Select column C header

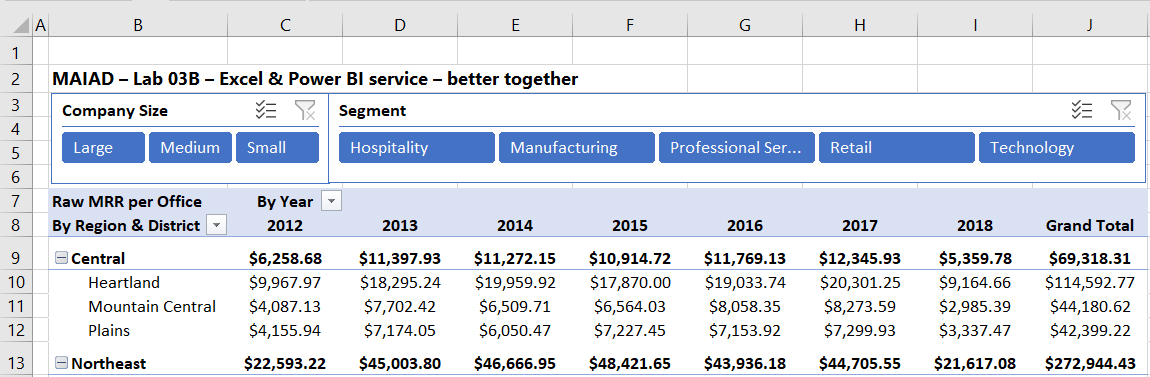[x=285, y=25]
